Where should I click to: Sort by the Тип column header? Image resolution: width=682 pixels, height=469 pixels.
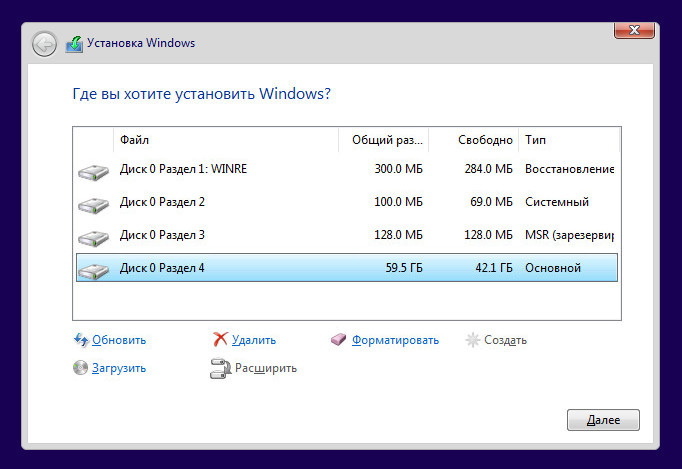coord(569,140)
